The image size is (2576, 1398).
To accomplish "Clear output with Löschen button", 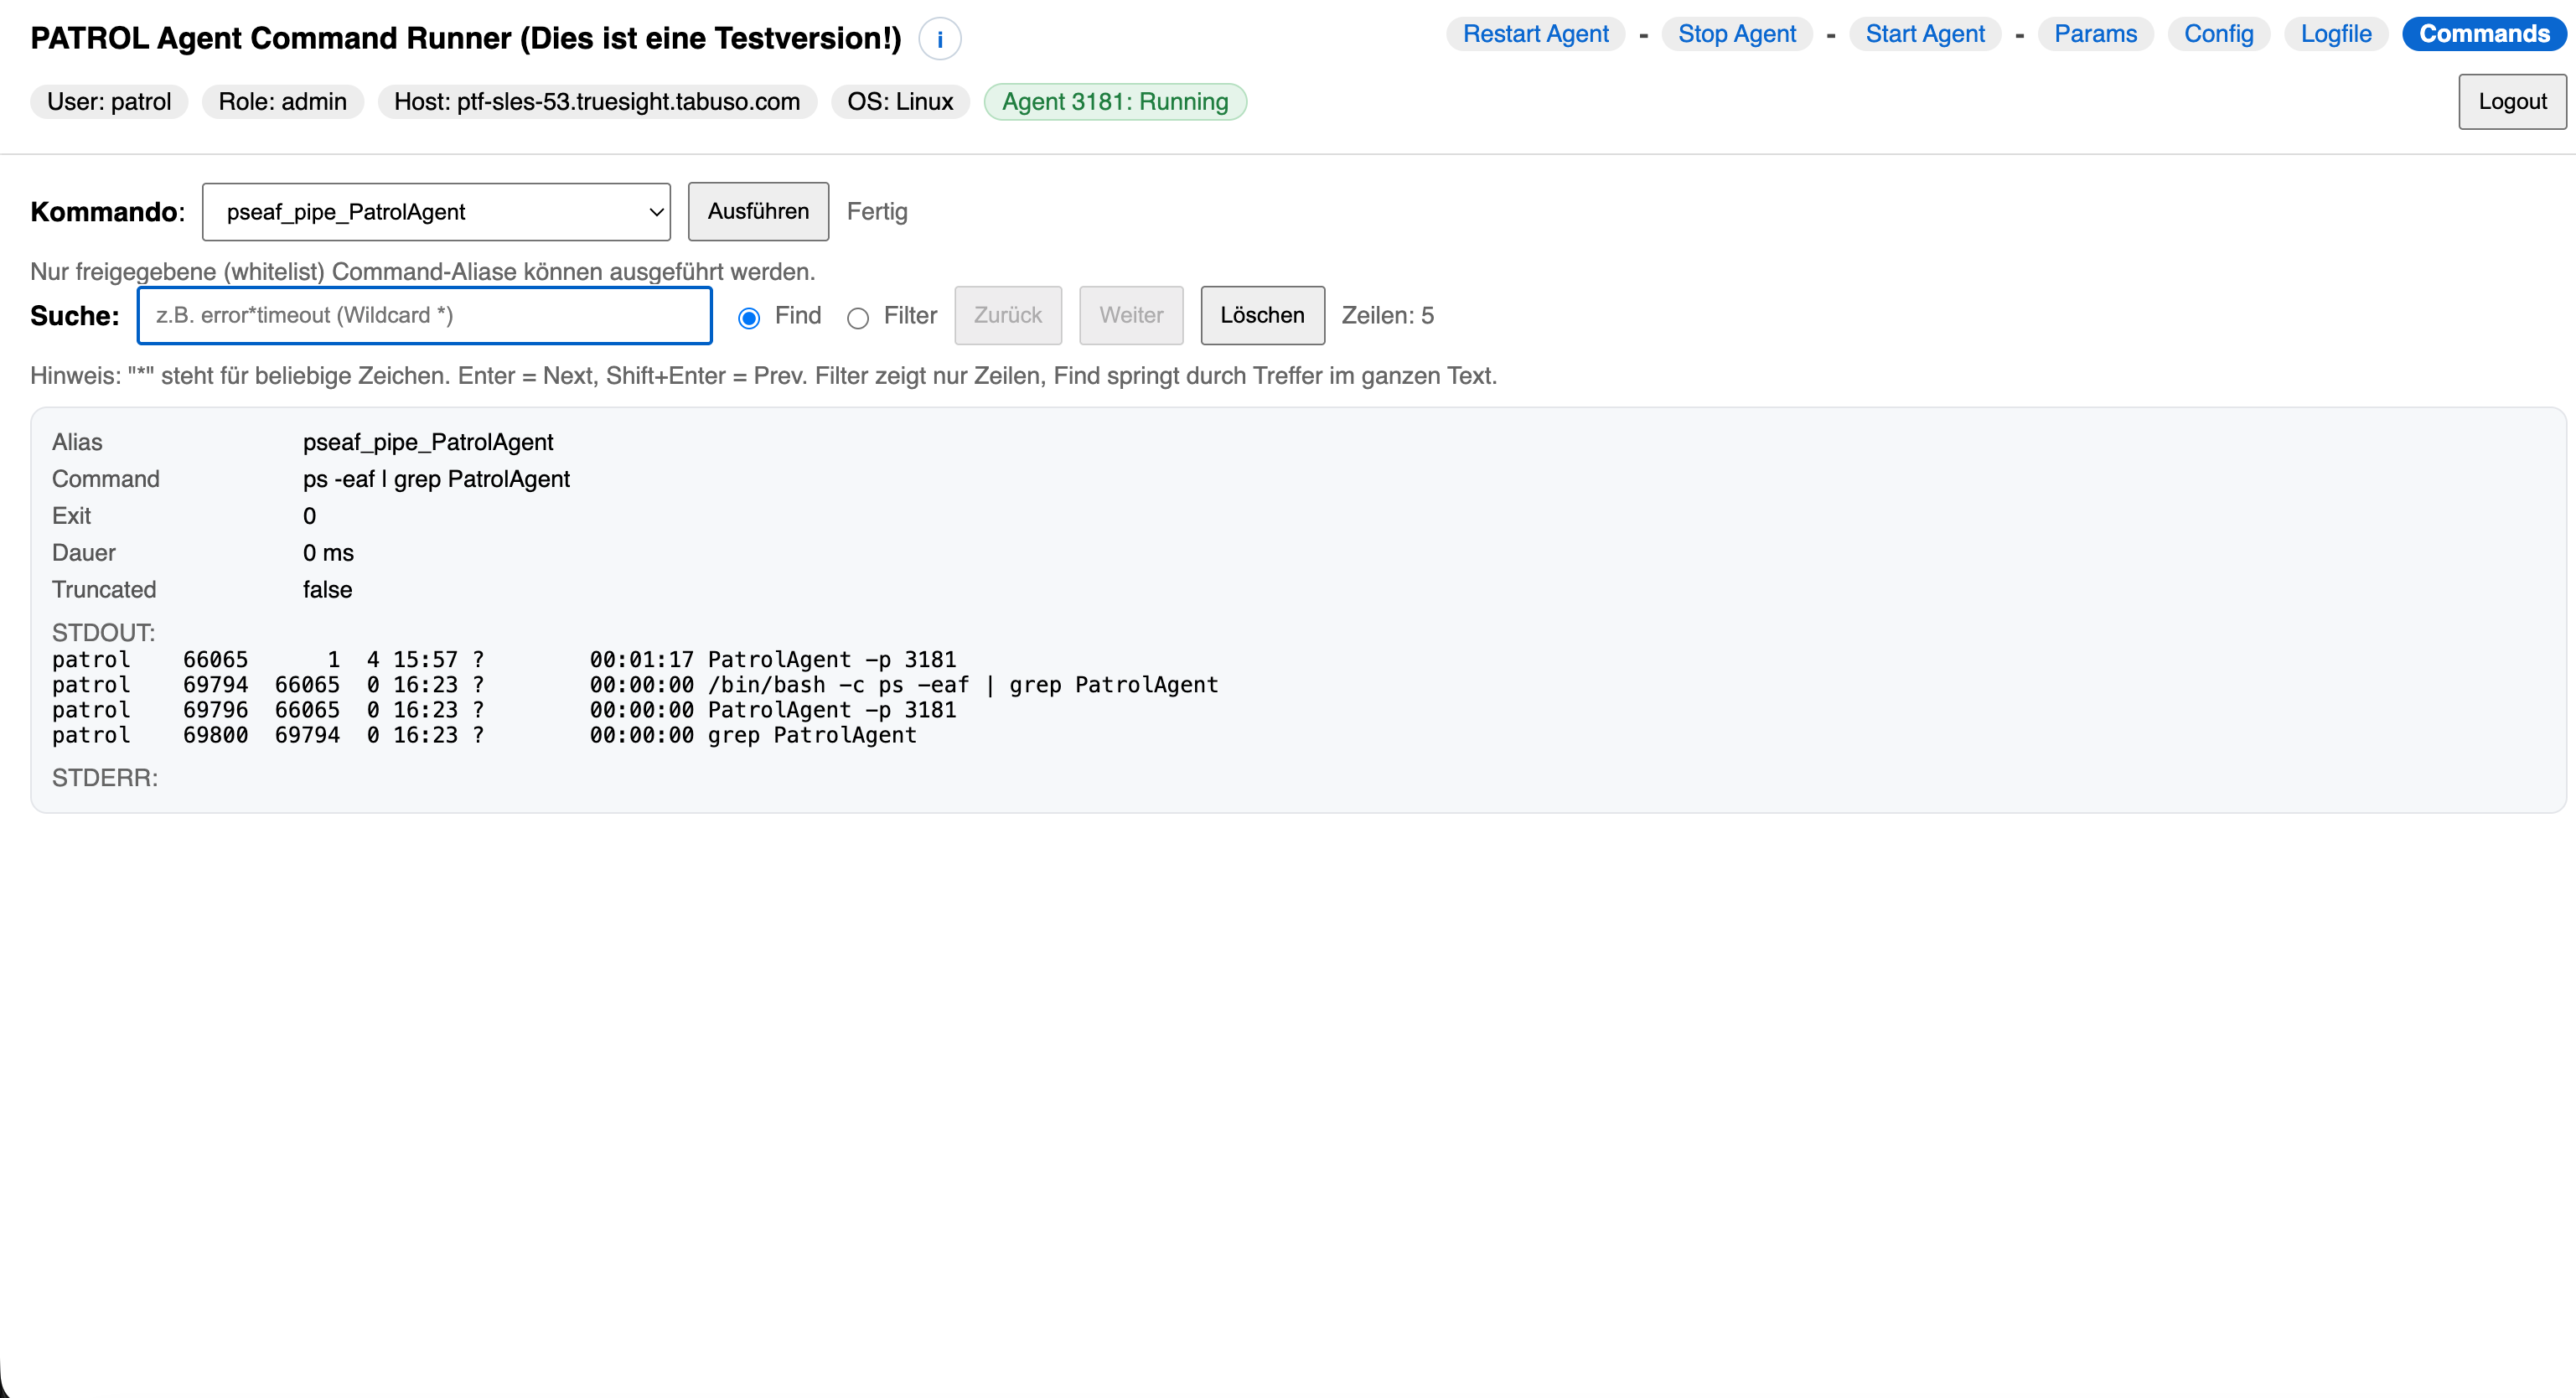I will (x=1262, y=315).
